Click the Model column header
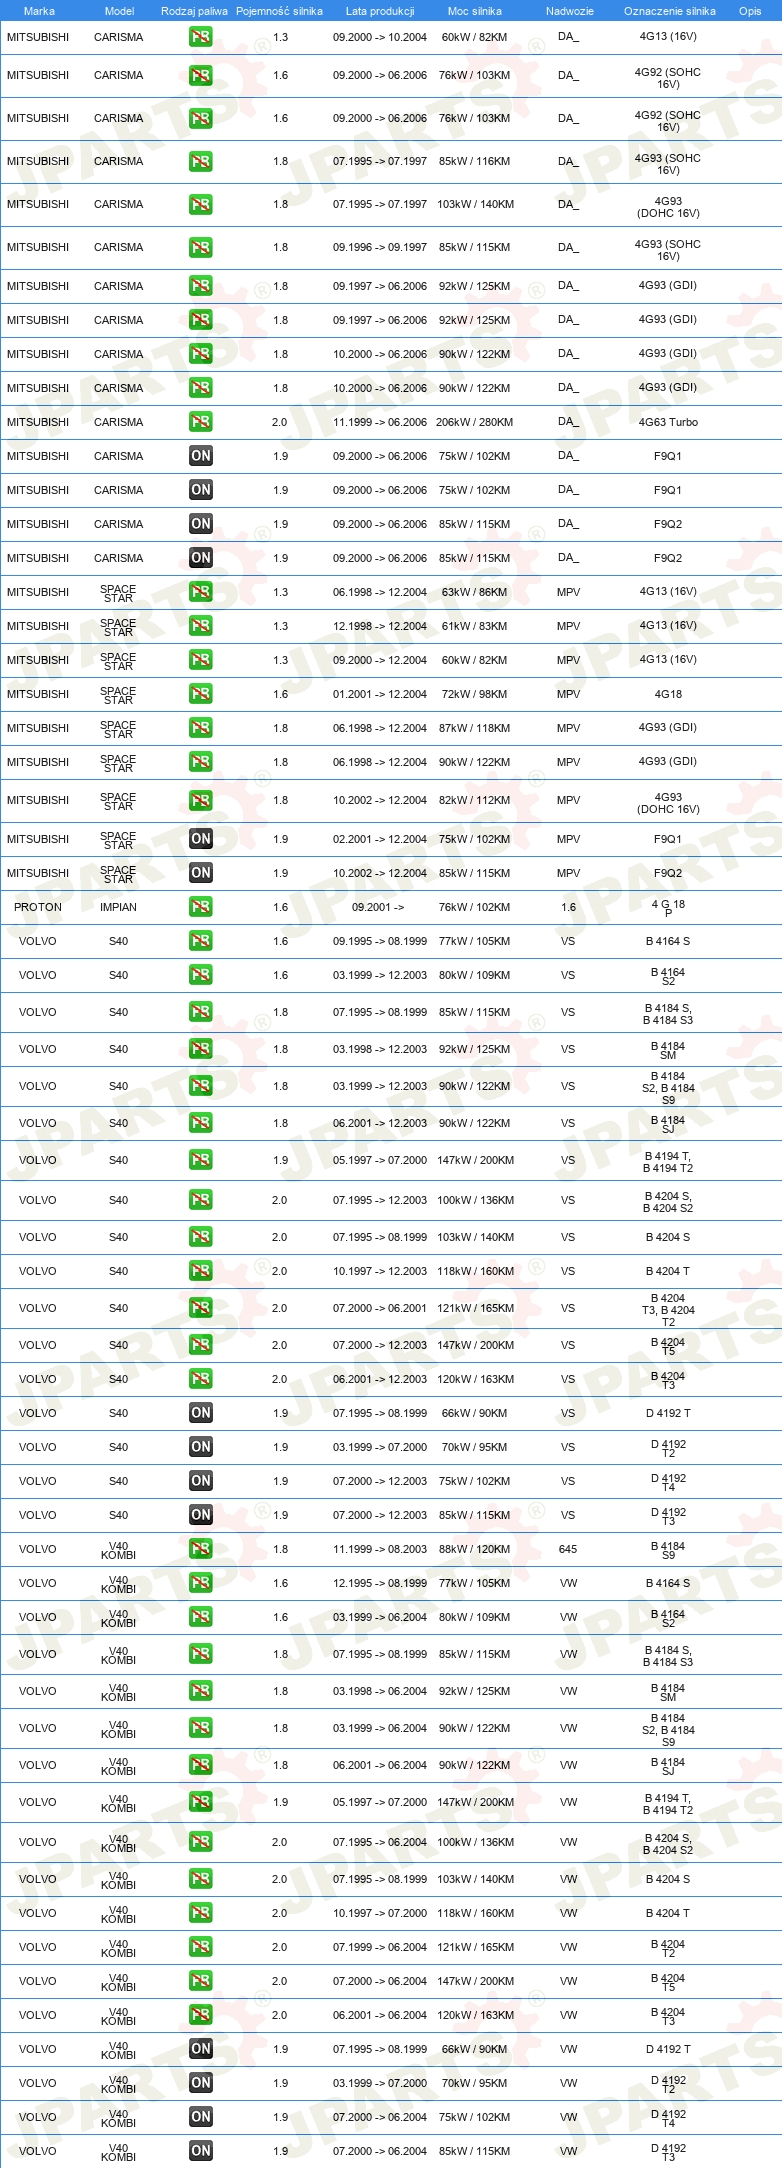Screen dimensions: 782x2168 [x=119, y=11]
